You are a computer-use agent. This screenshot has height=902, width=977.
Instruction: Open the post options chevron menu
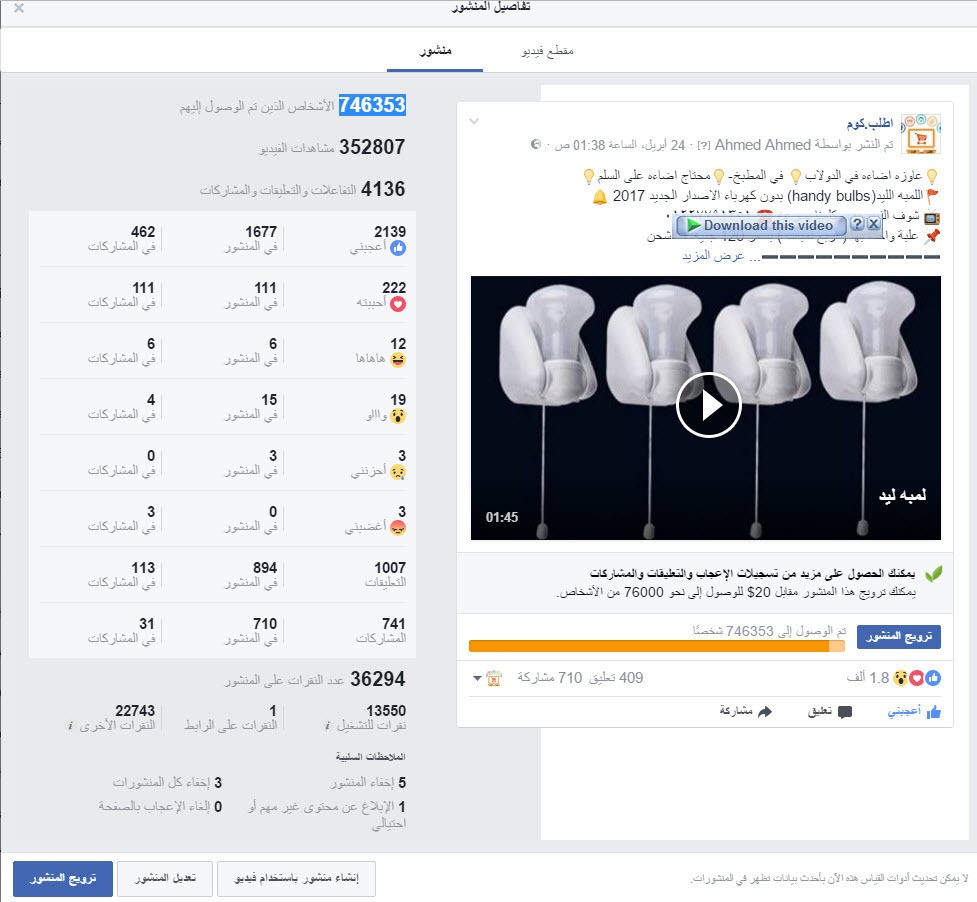(474, 121)
